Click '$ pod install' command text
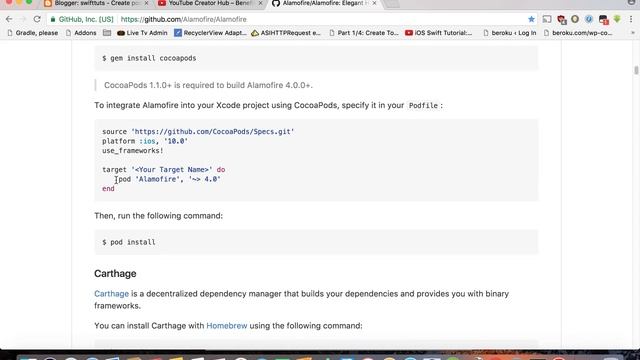Screen dimensions: 640x360 (129, 242)
